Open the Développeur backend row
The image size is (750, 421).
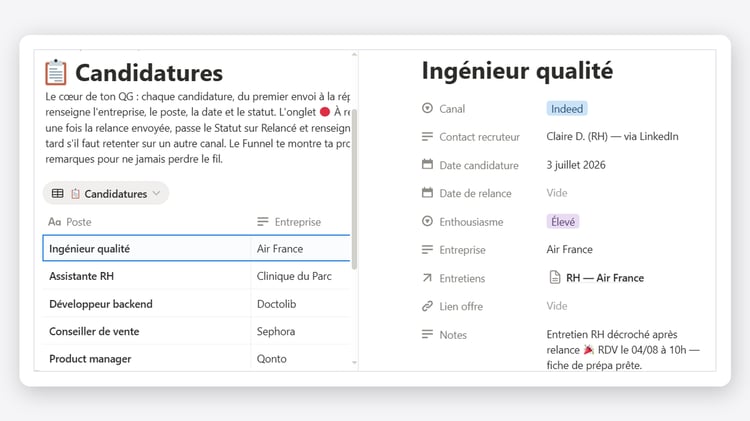click(197, 304)
